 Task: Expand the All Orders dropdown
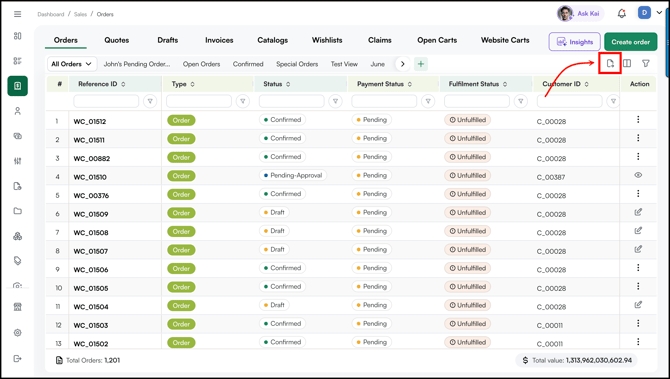(72, 64)
